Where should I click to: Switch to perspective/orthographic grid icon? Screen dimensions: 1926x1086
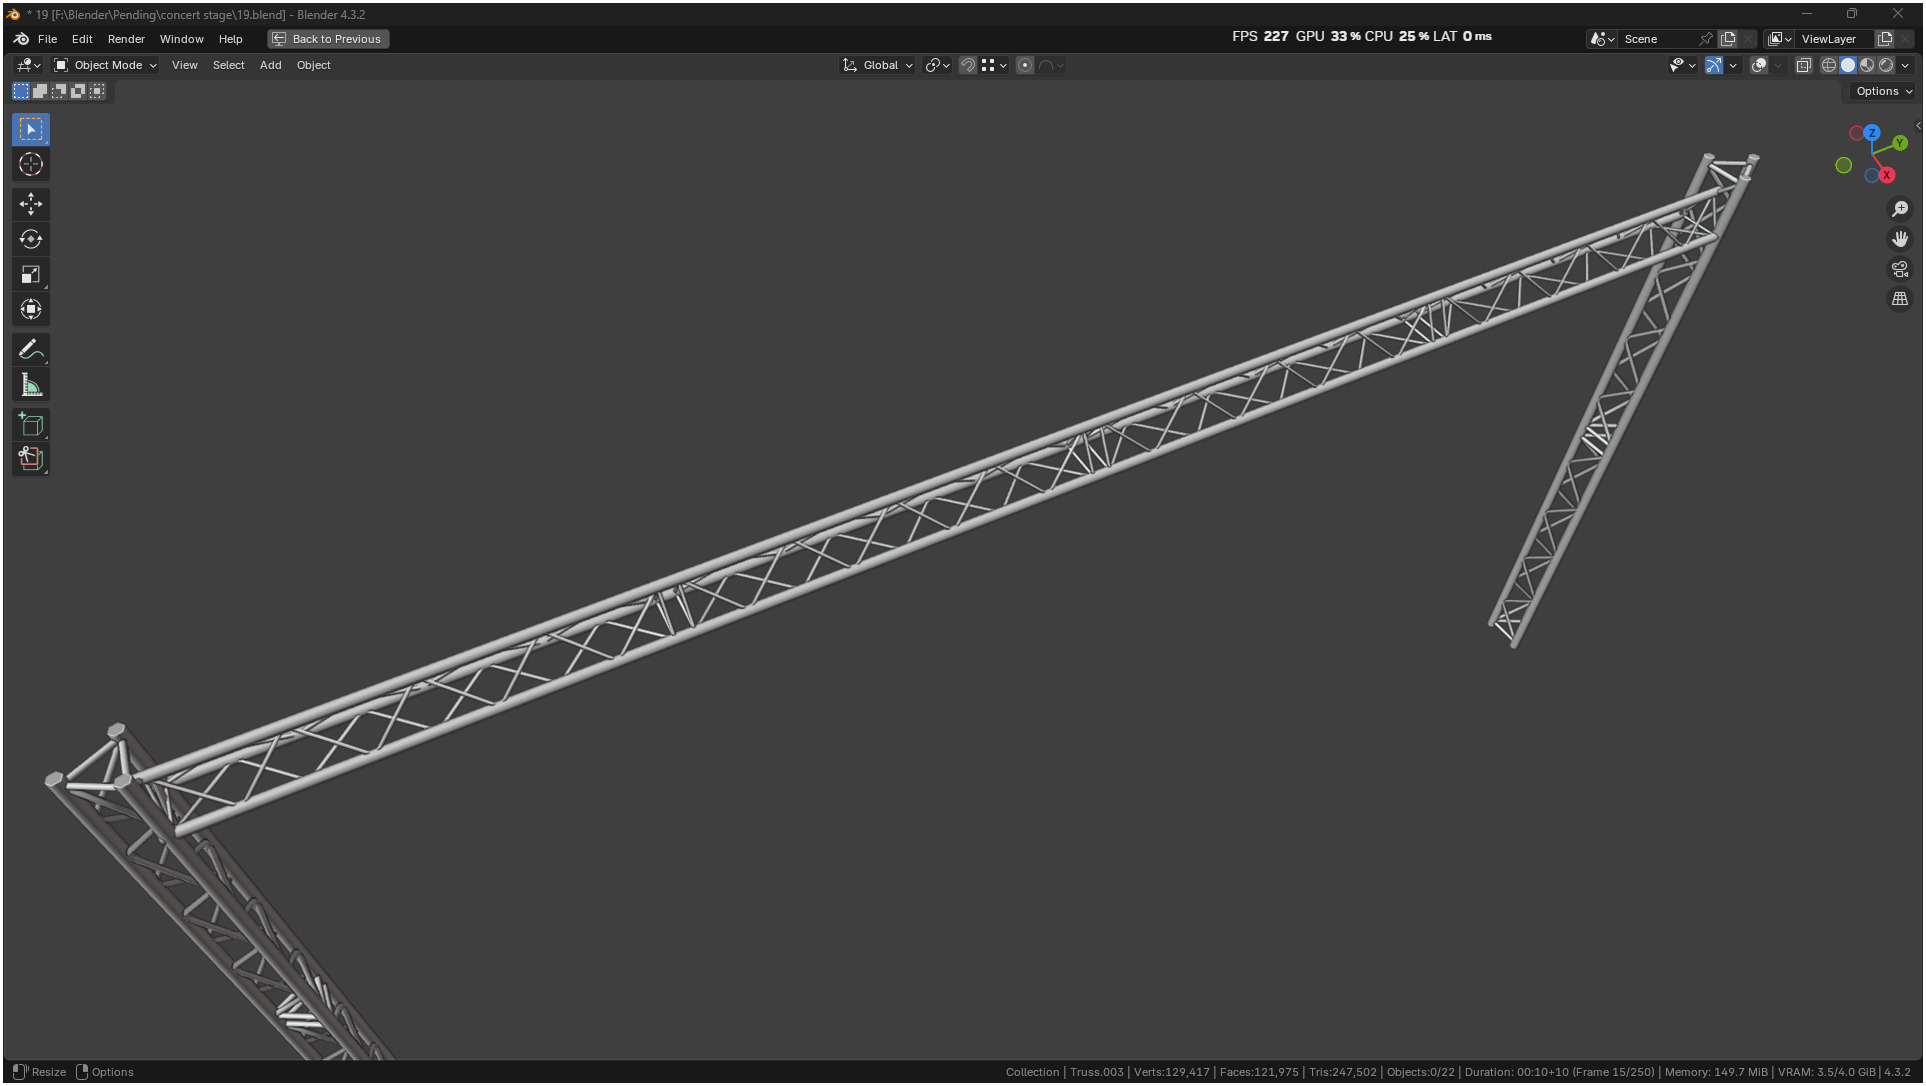tap(1899, 299)
